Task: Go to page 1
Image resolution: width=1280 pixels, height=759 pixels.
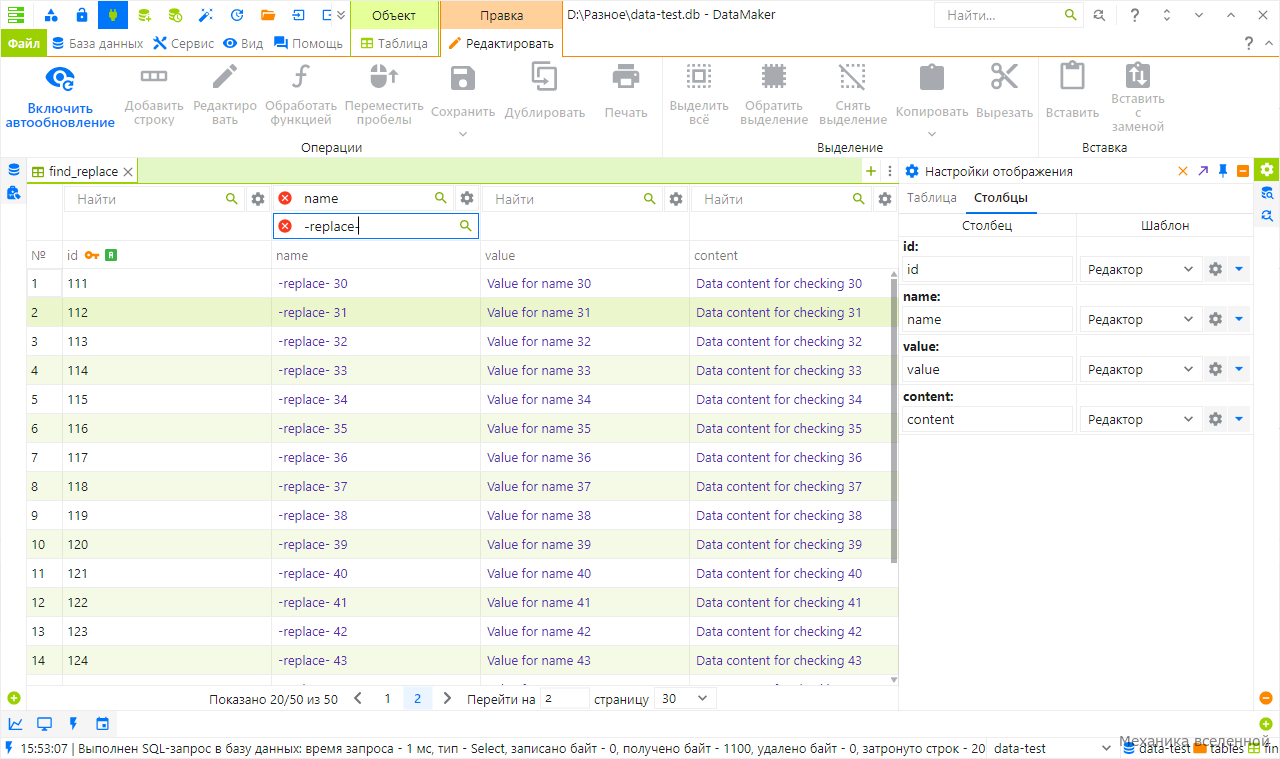Action: 388,698
